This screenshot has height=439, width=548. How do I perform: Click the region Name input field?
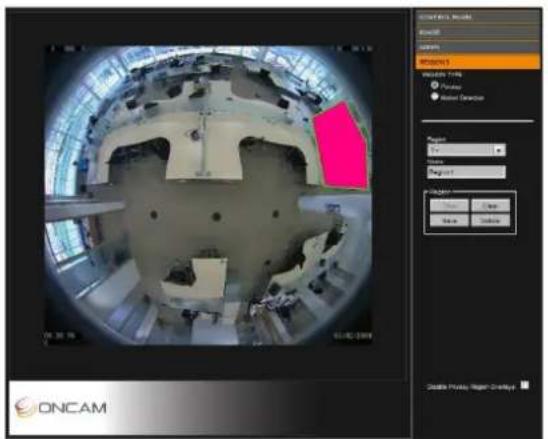[x=466, y=172]
